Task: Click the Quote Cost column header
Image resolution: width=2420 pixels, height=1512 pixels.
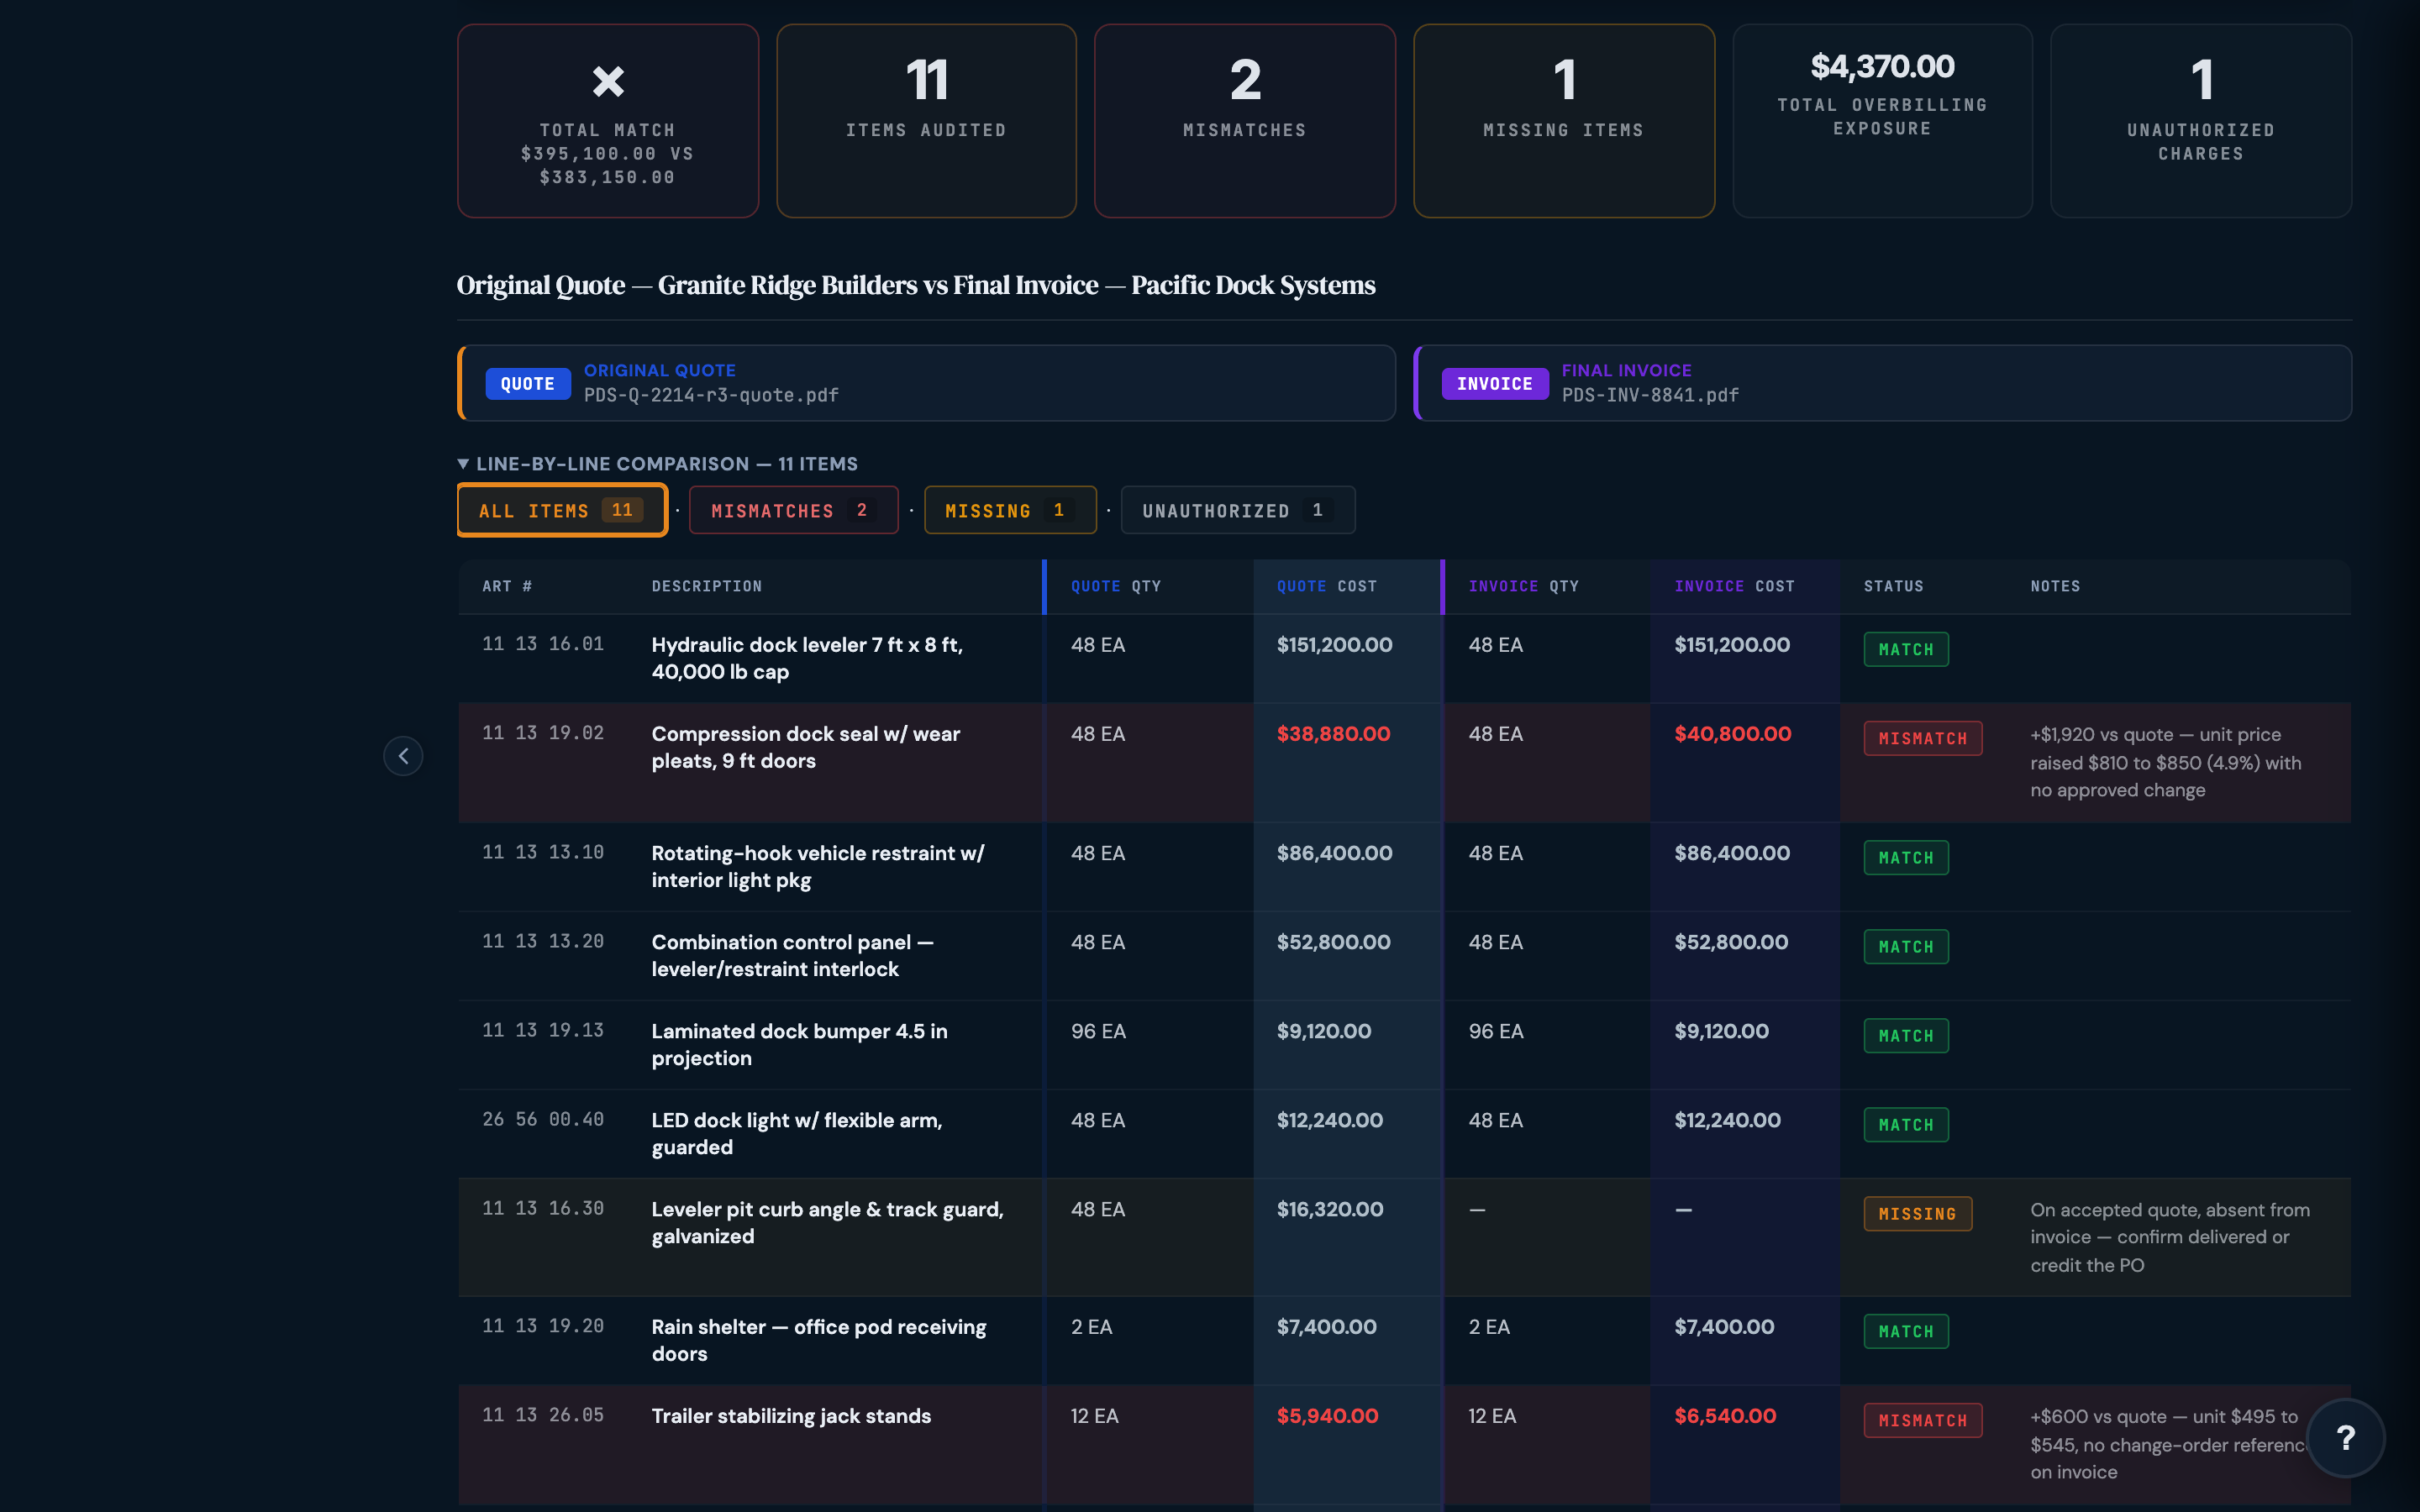Action: point(1327,587)
